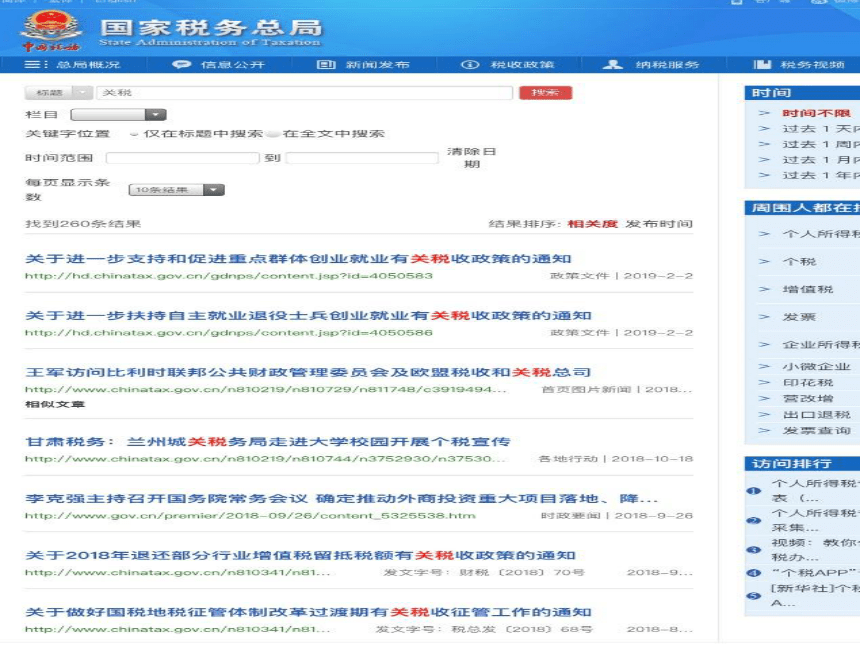This screenshot has width=860, height=645.
Task: Filter results to 过去 1 月内
Action: tap(821, 160)
